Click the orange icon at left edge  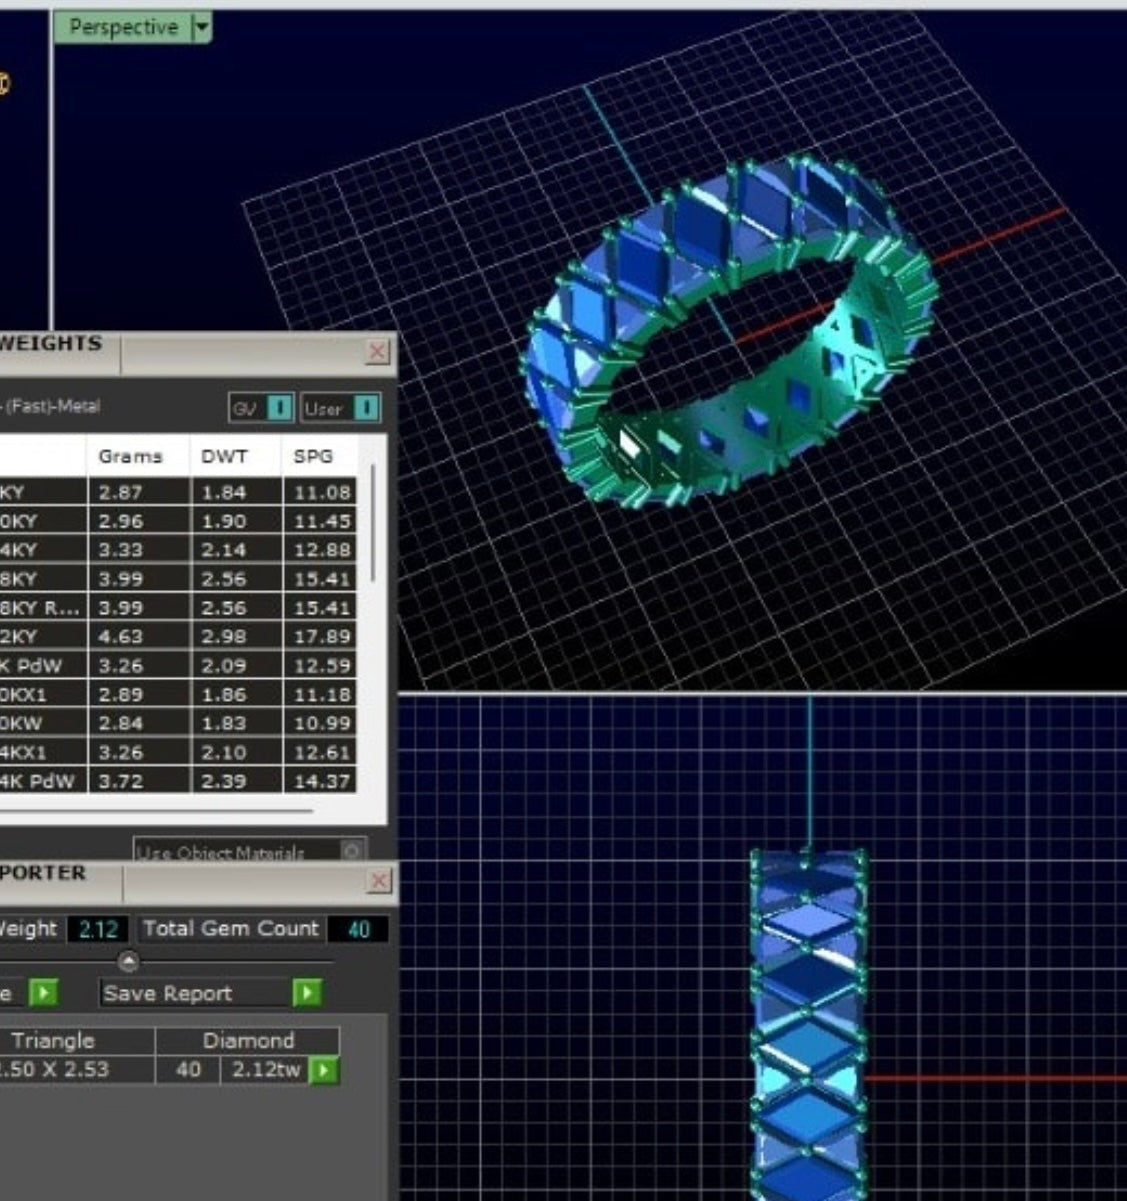point(3,83)
